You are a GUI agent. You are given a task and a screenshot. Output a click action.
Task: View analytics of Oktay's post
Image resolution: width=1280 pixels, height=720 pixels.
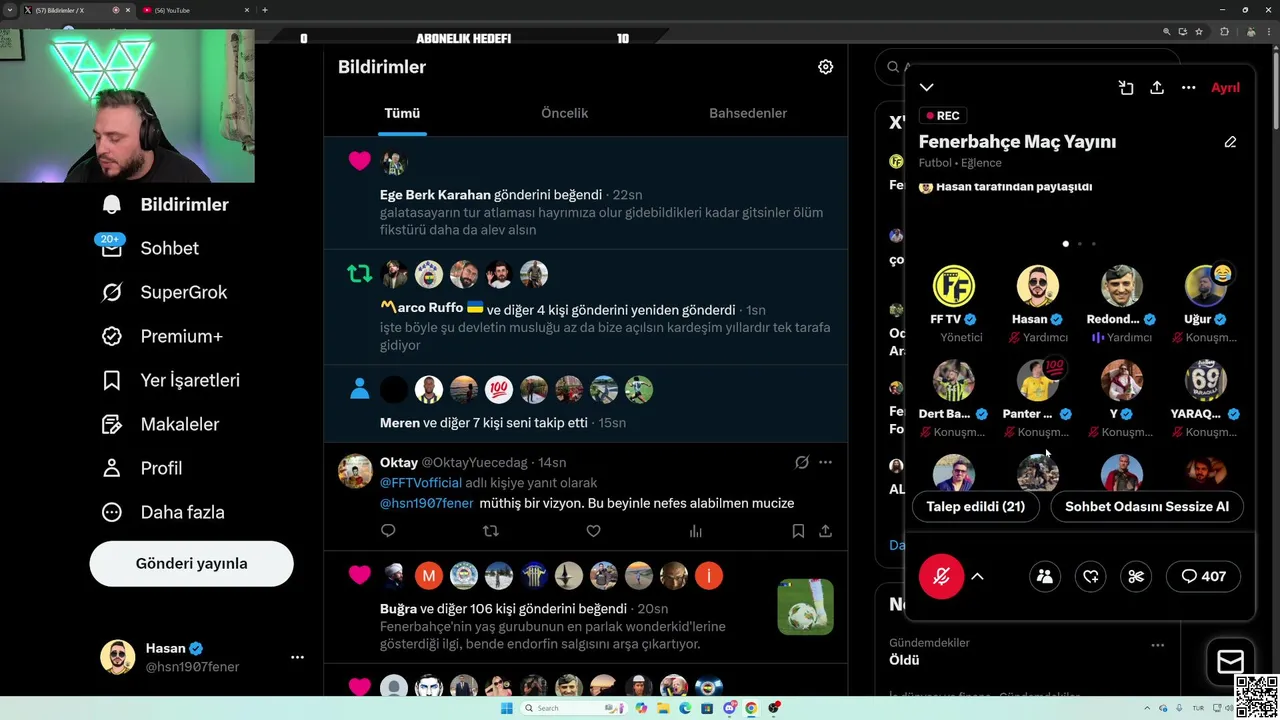696,531
